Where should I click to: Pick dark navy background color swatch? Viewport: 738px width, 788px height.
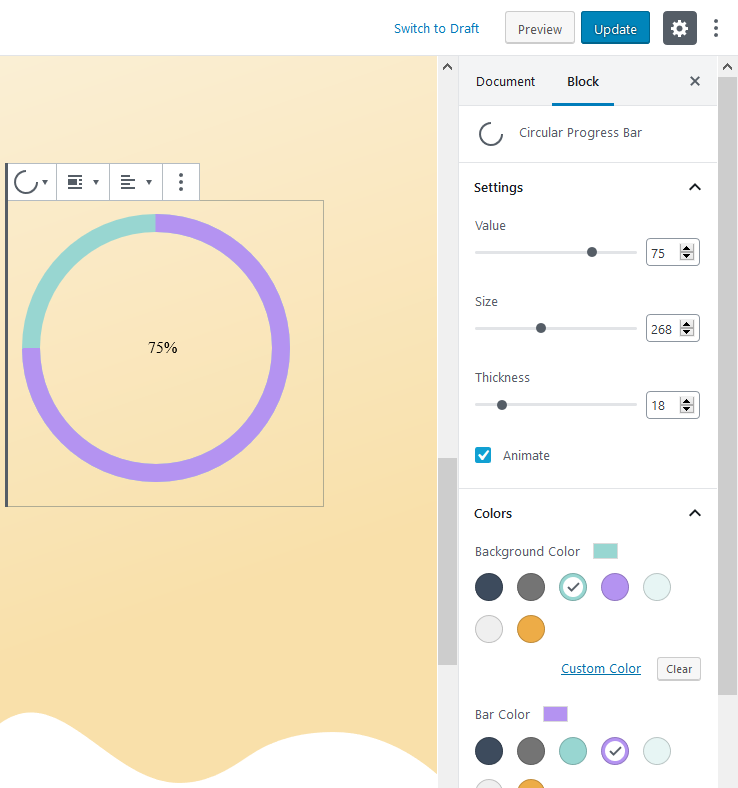[x=488, y=586]
